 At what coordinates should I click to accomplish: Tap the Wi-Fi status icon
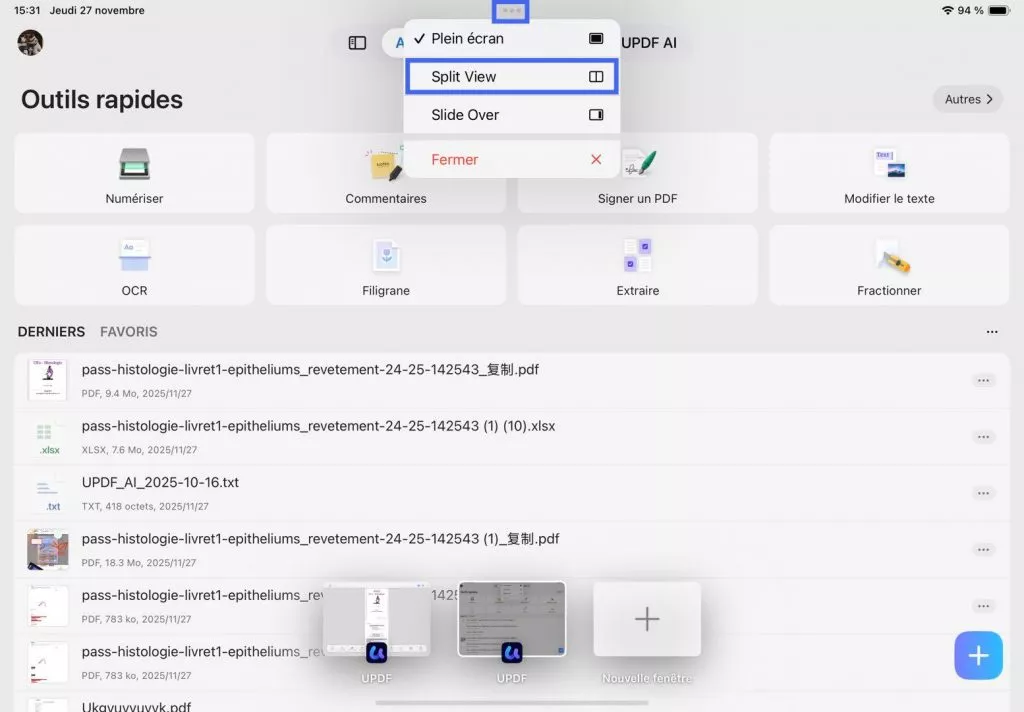point(947,10)
